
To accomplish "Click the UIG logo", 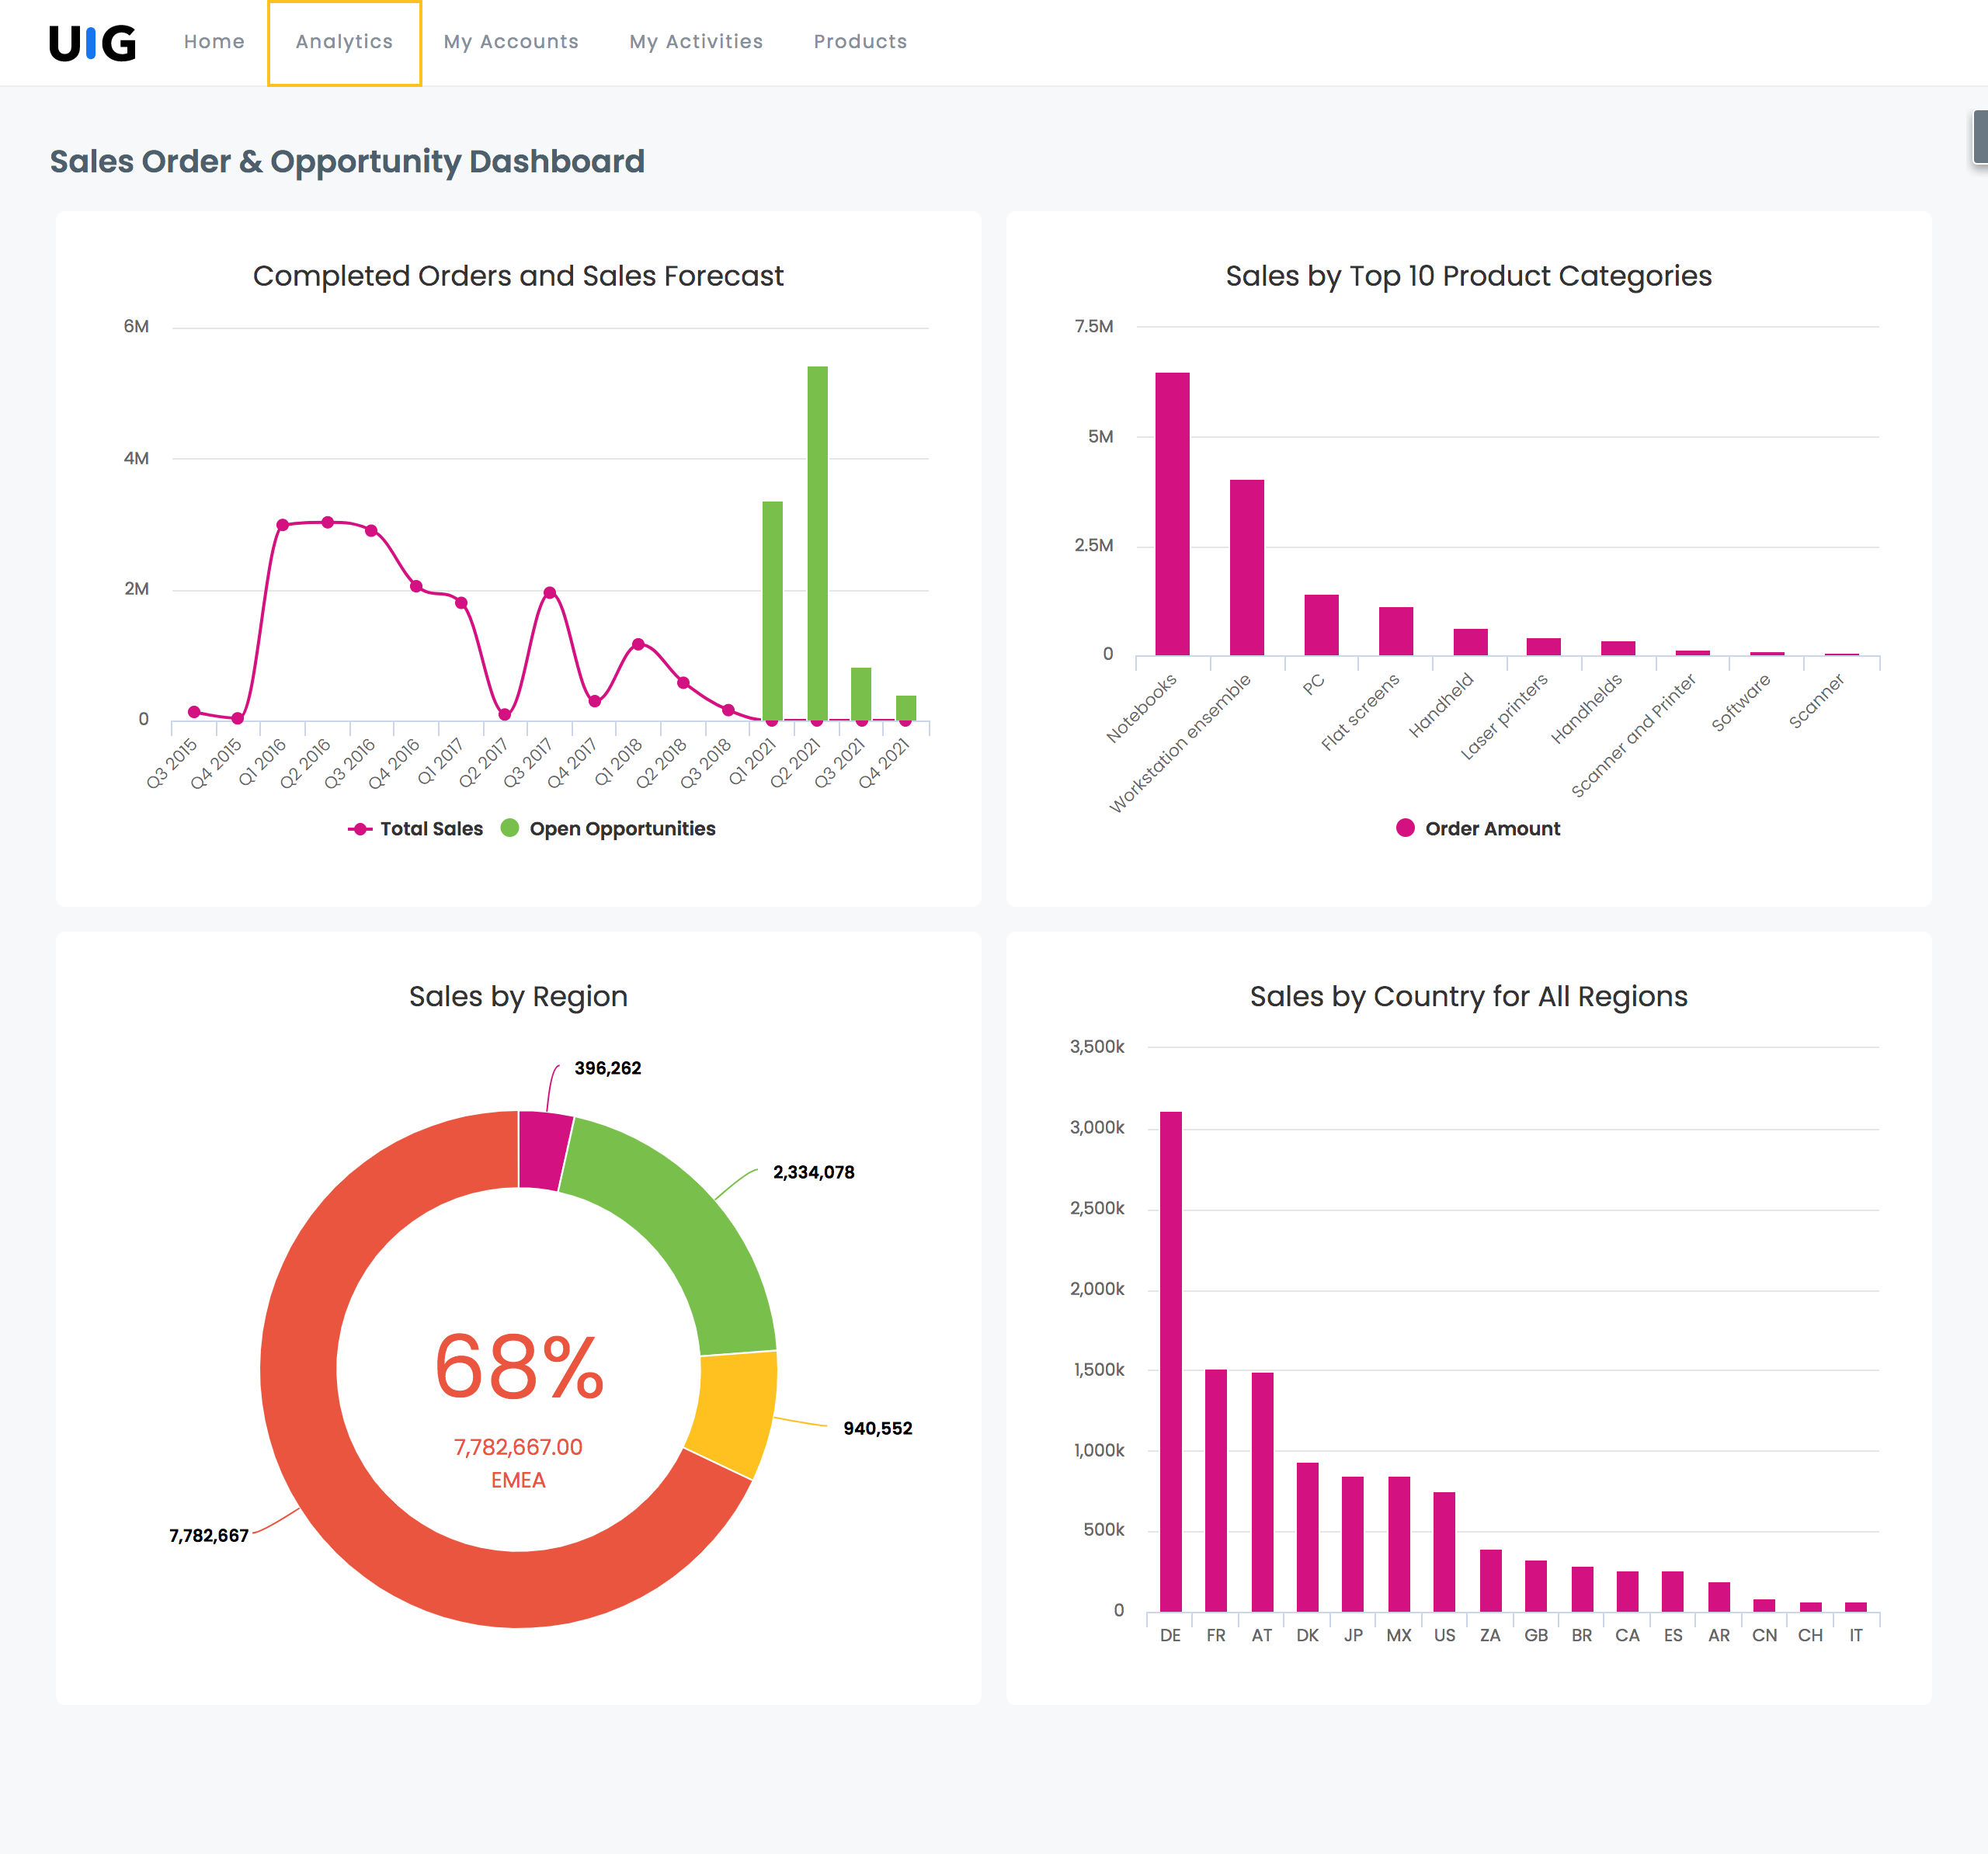I will tap(92, 42).
